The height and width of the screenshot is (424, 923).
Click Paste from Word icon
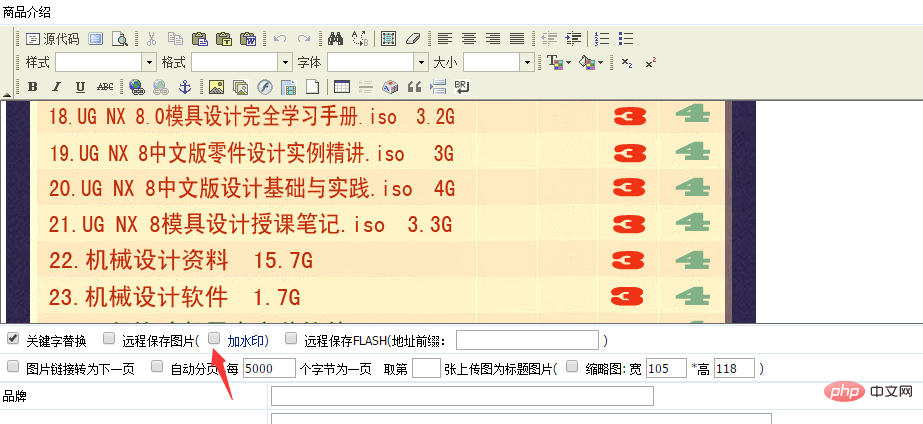pos(248,39)
